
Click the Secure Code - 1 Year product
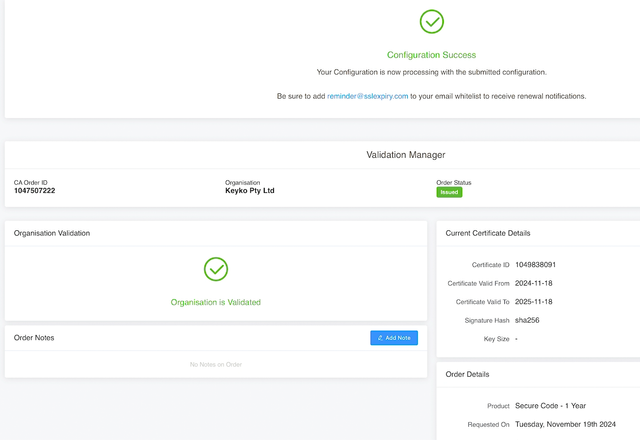550,406
